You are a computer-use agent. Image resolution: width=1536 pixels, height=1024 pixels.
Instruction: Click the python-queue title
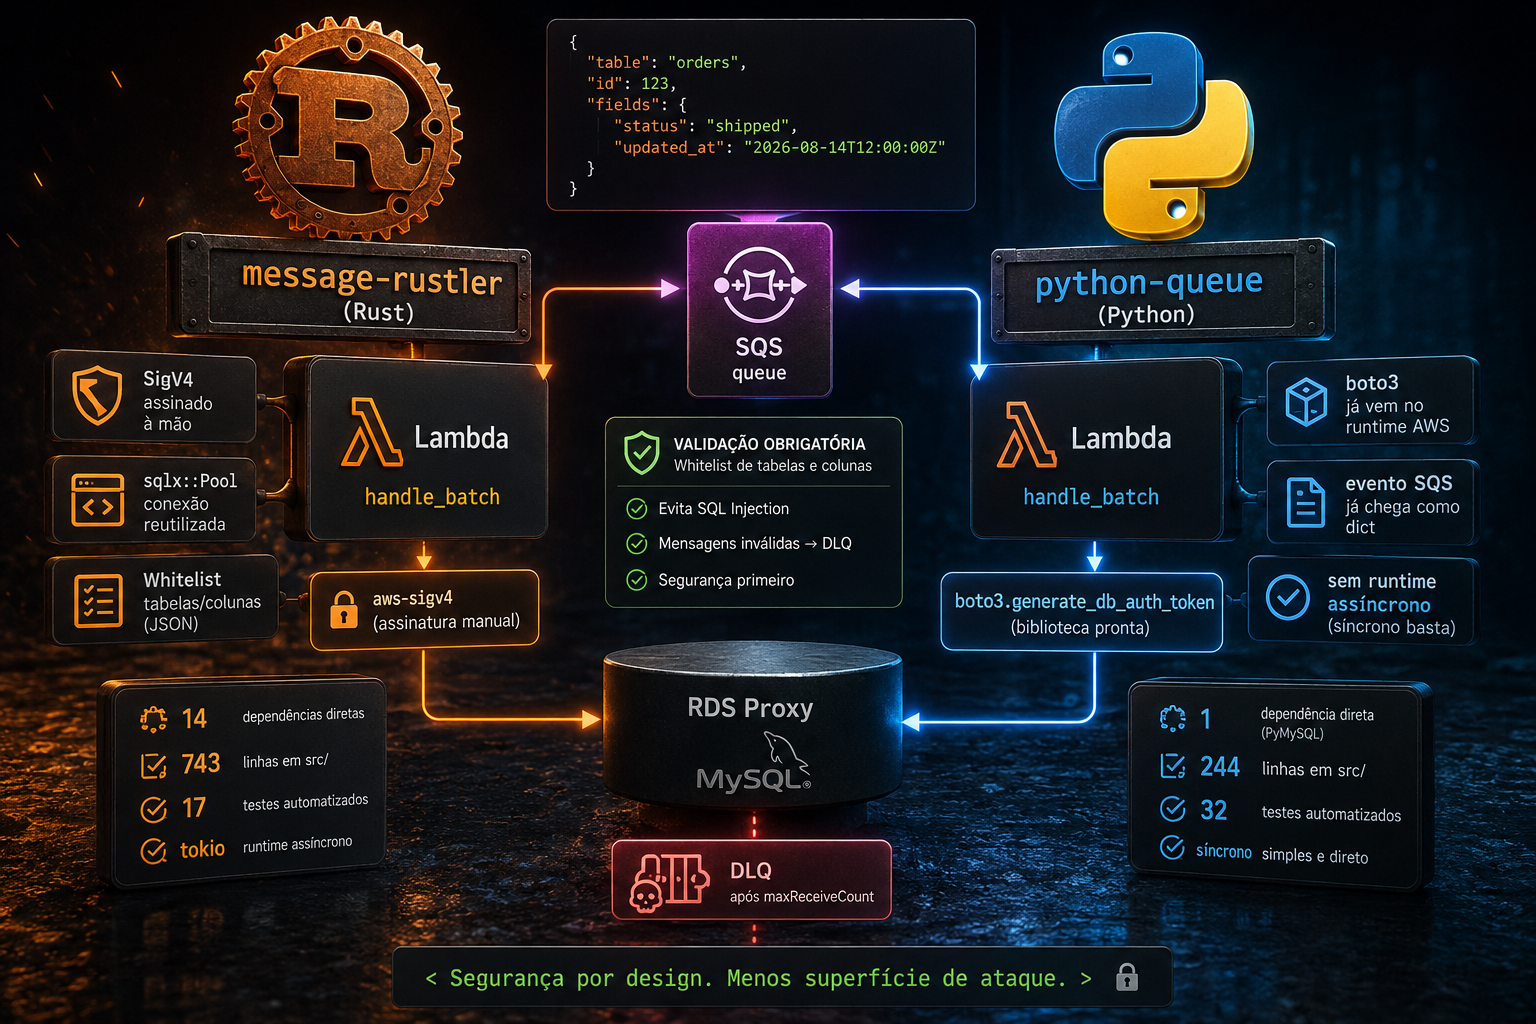(1149, 282)
